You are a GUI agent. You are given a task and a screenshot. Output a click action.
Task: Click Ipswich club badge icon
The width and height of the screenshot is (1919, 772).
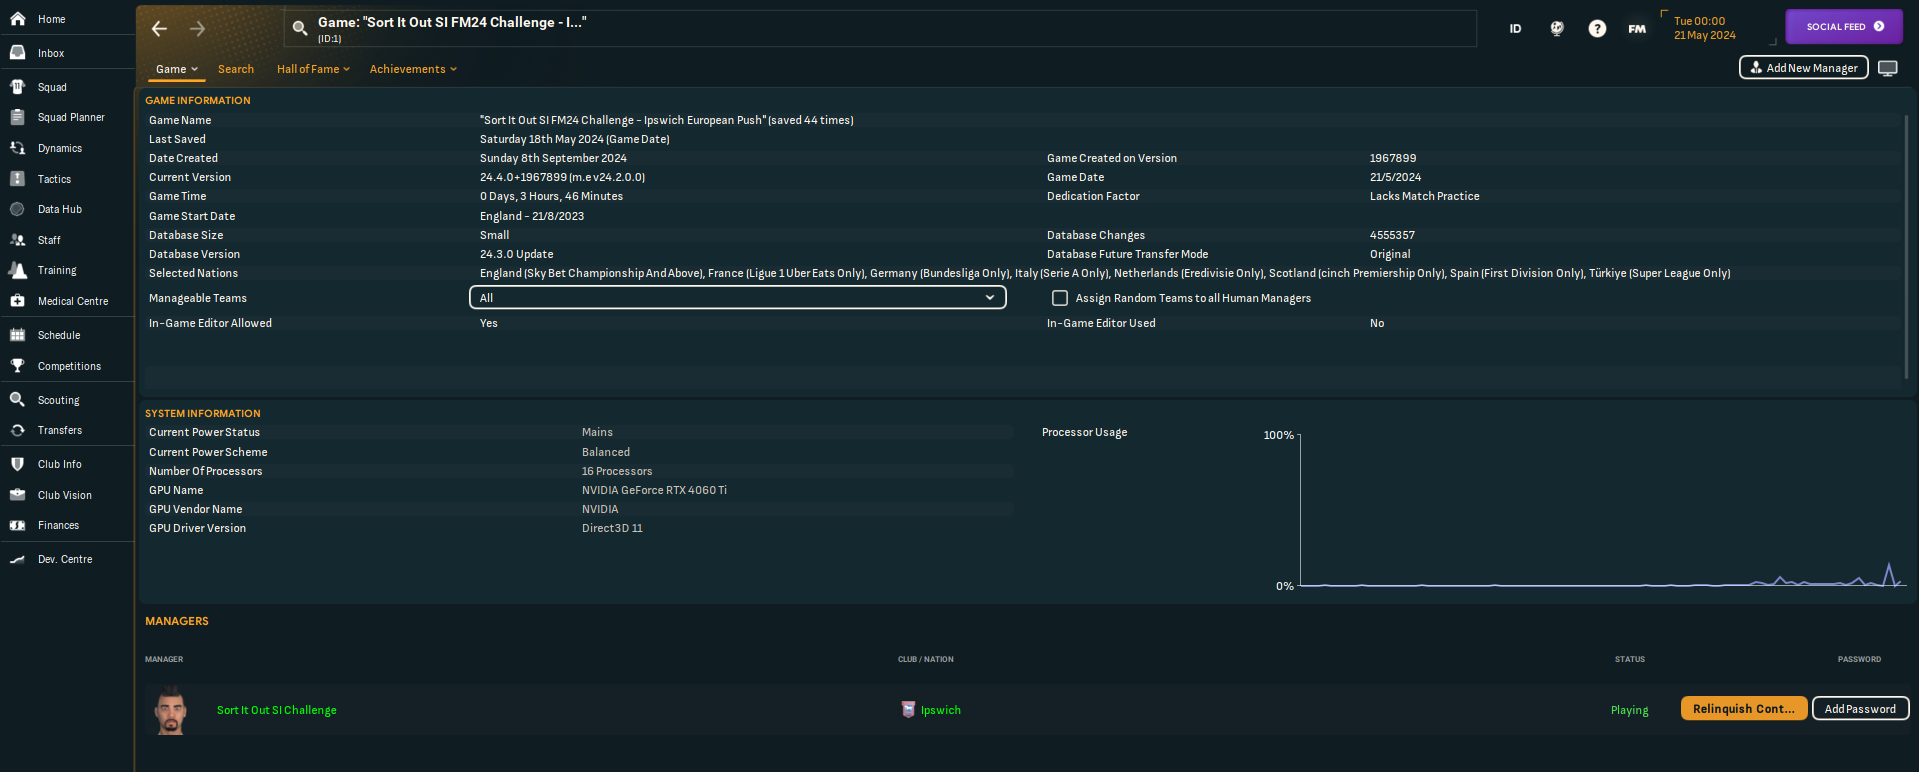(908, 709)
